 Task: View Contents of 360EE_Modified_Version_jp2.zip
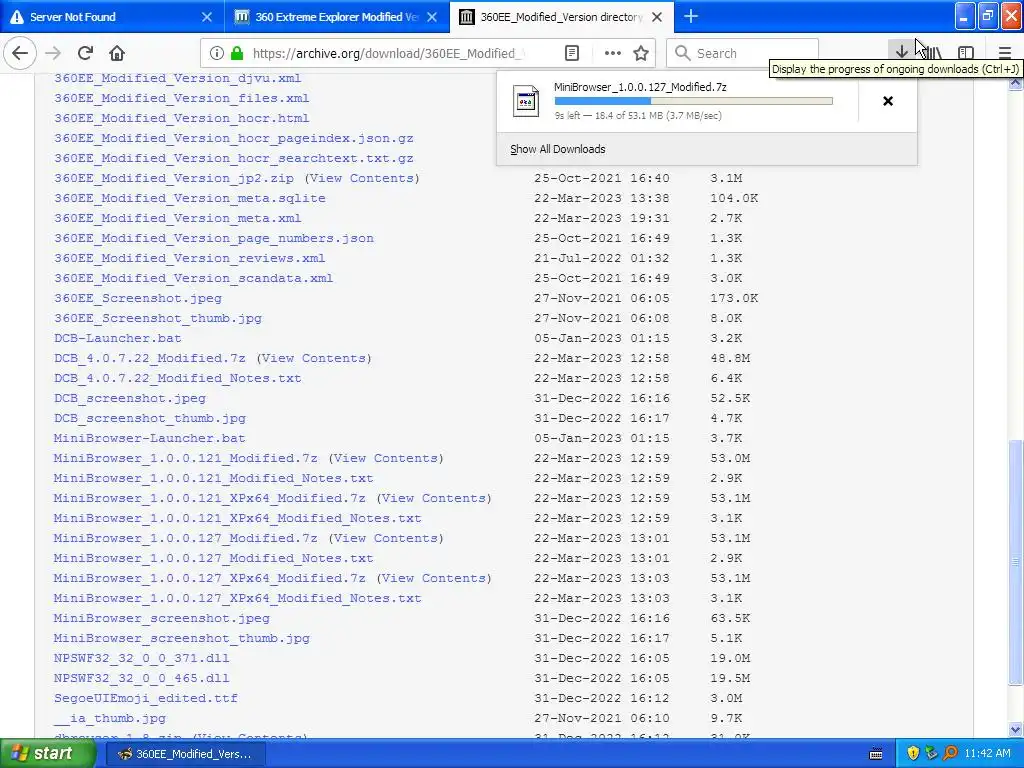[x=362, y=178]
